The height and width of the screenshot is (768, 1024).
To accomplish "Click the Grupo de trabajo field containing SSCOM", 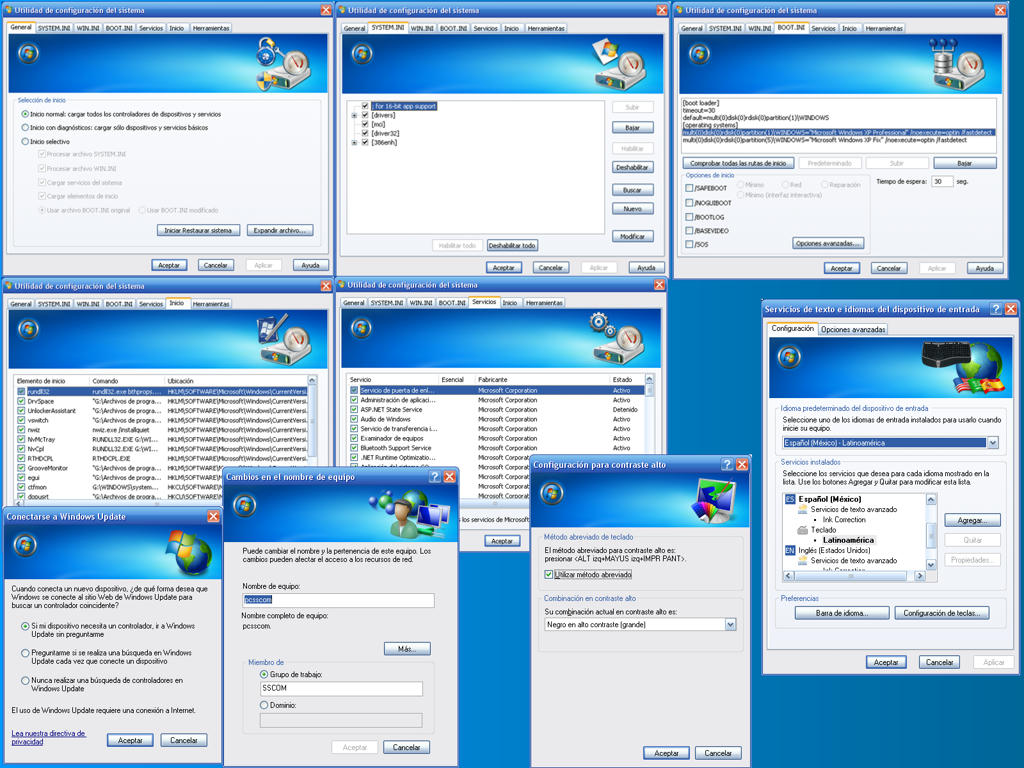I will point(341,688).
